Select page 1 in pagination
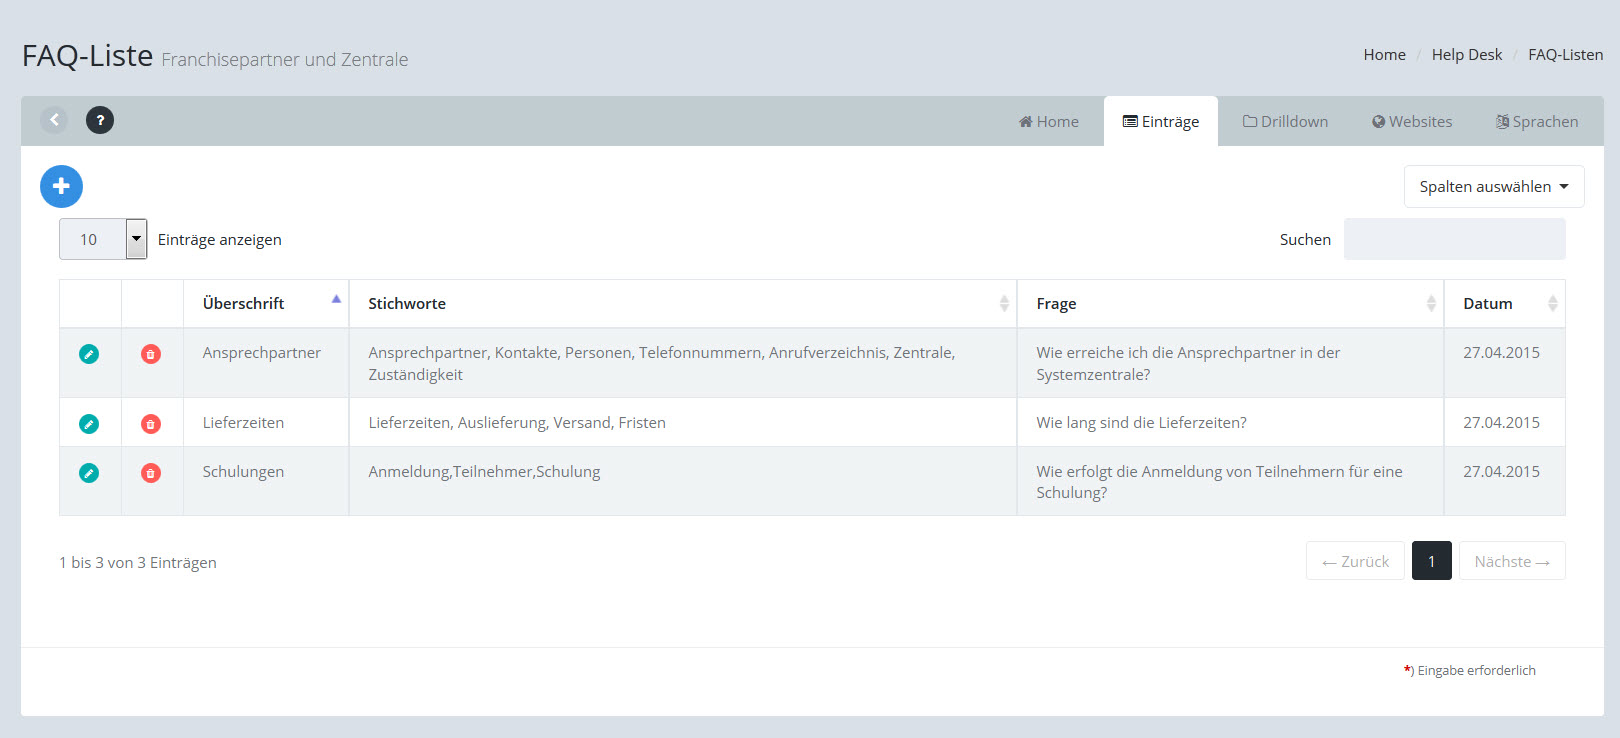This screenshot has width=1620, height=738. (x=1431, y=561)
